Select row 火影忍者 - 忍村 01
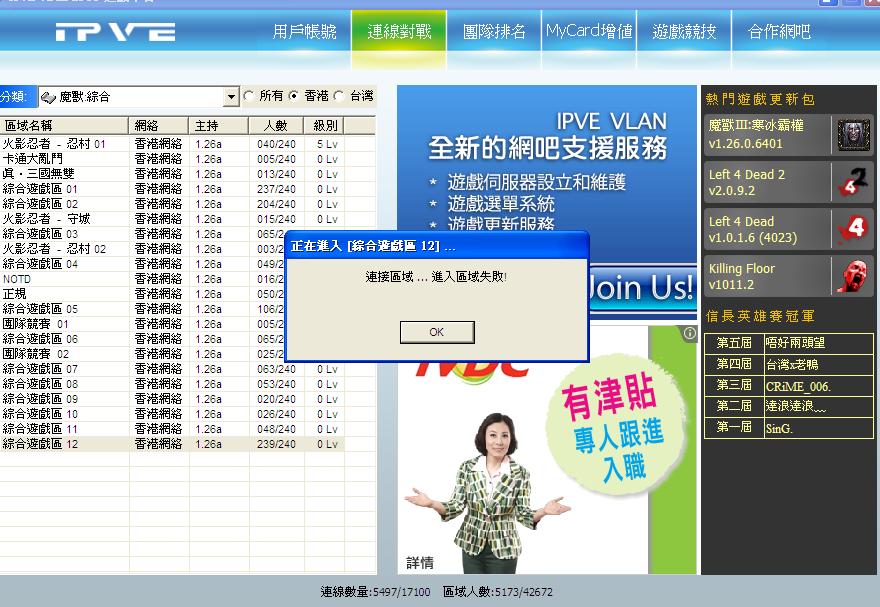Image resolution: width=880 pixels, height=607 pixels. [172, 144]
